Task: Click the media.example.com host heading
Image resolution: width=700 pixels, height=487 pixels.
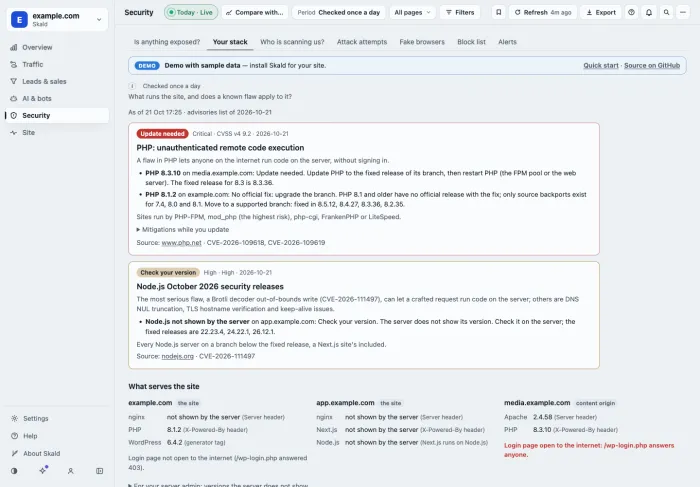Action: pyautogui.click(x=537, y=403)
